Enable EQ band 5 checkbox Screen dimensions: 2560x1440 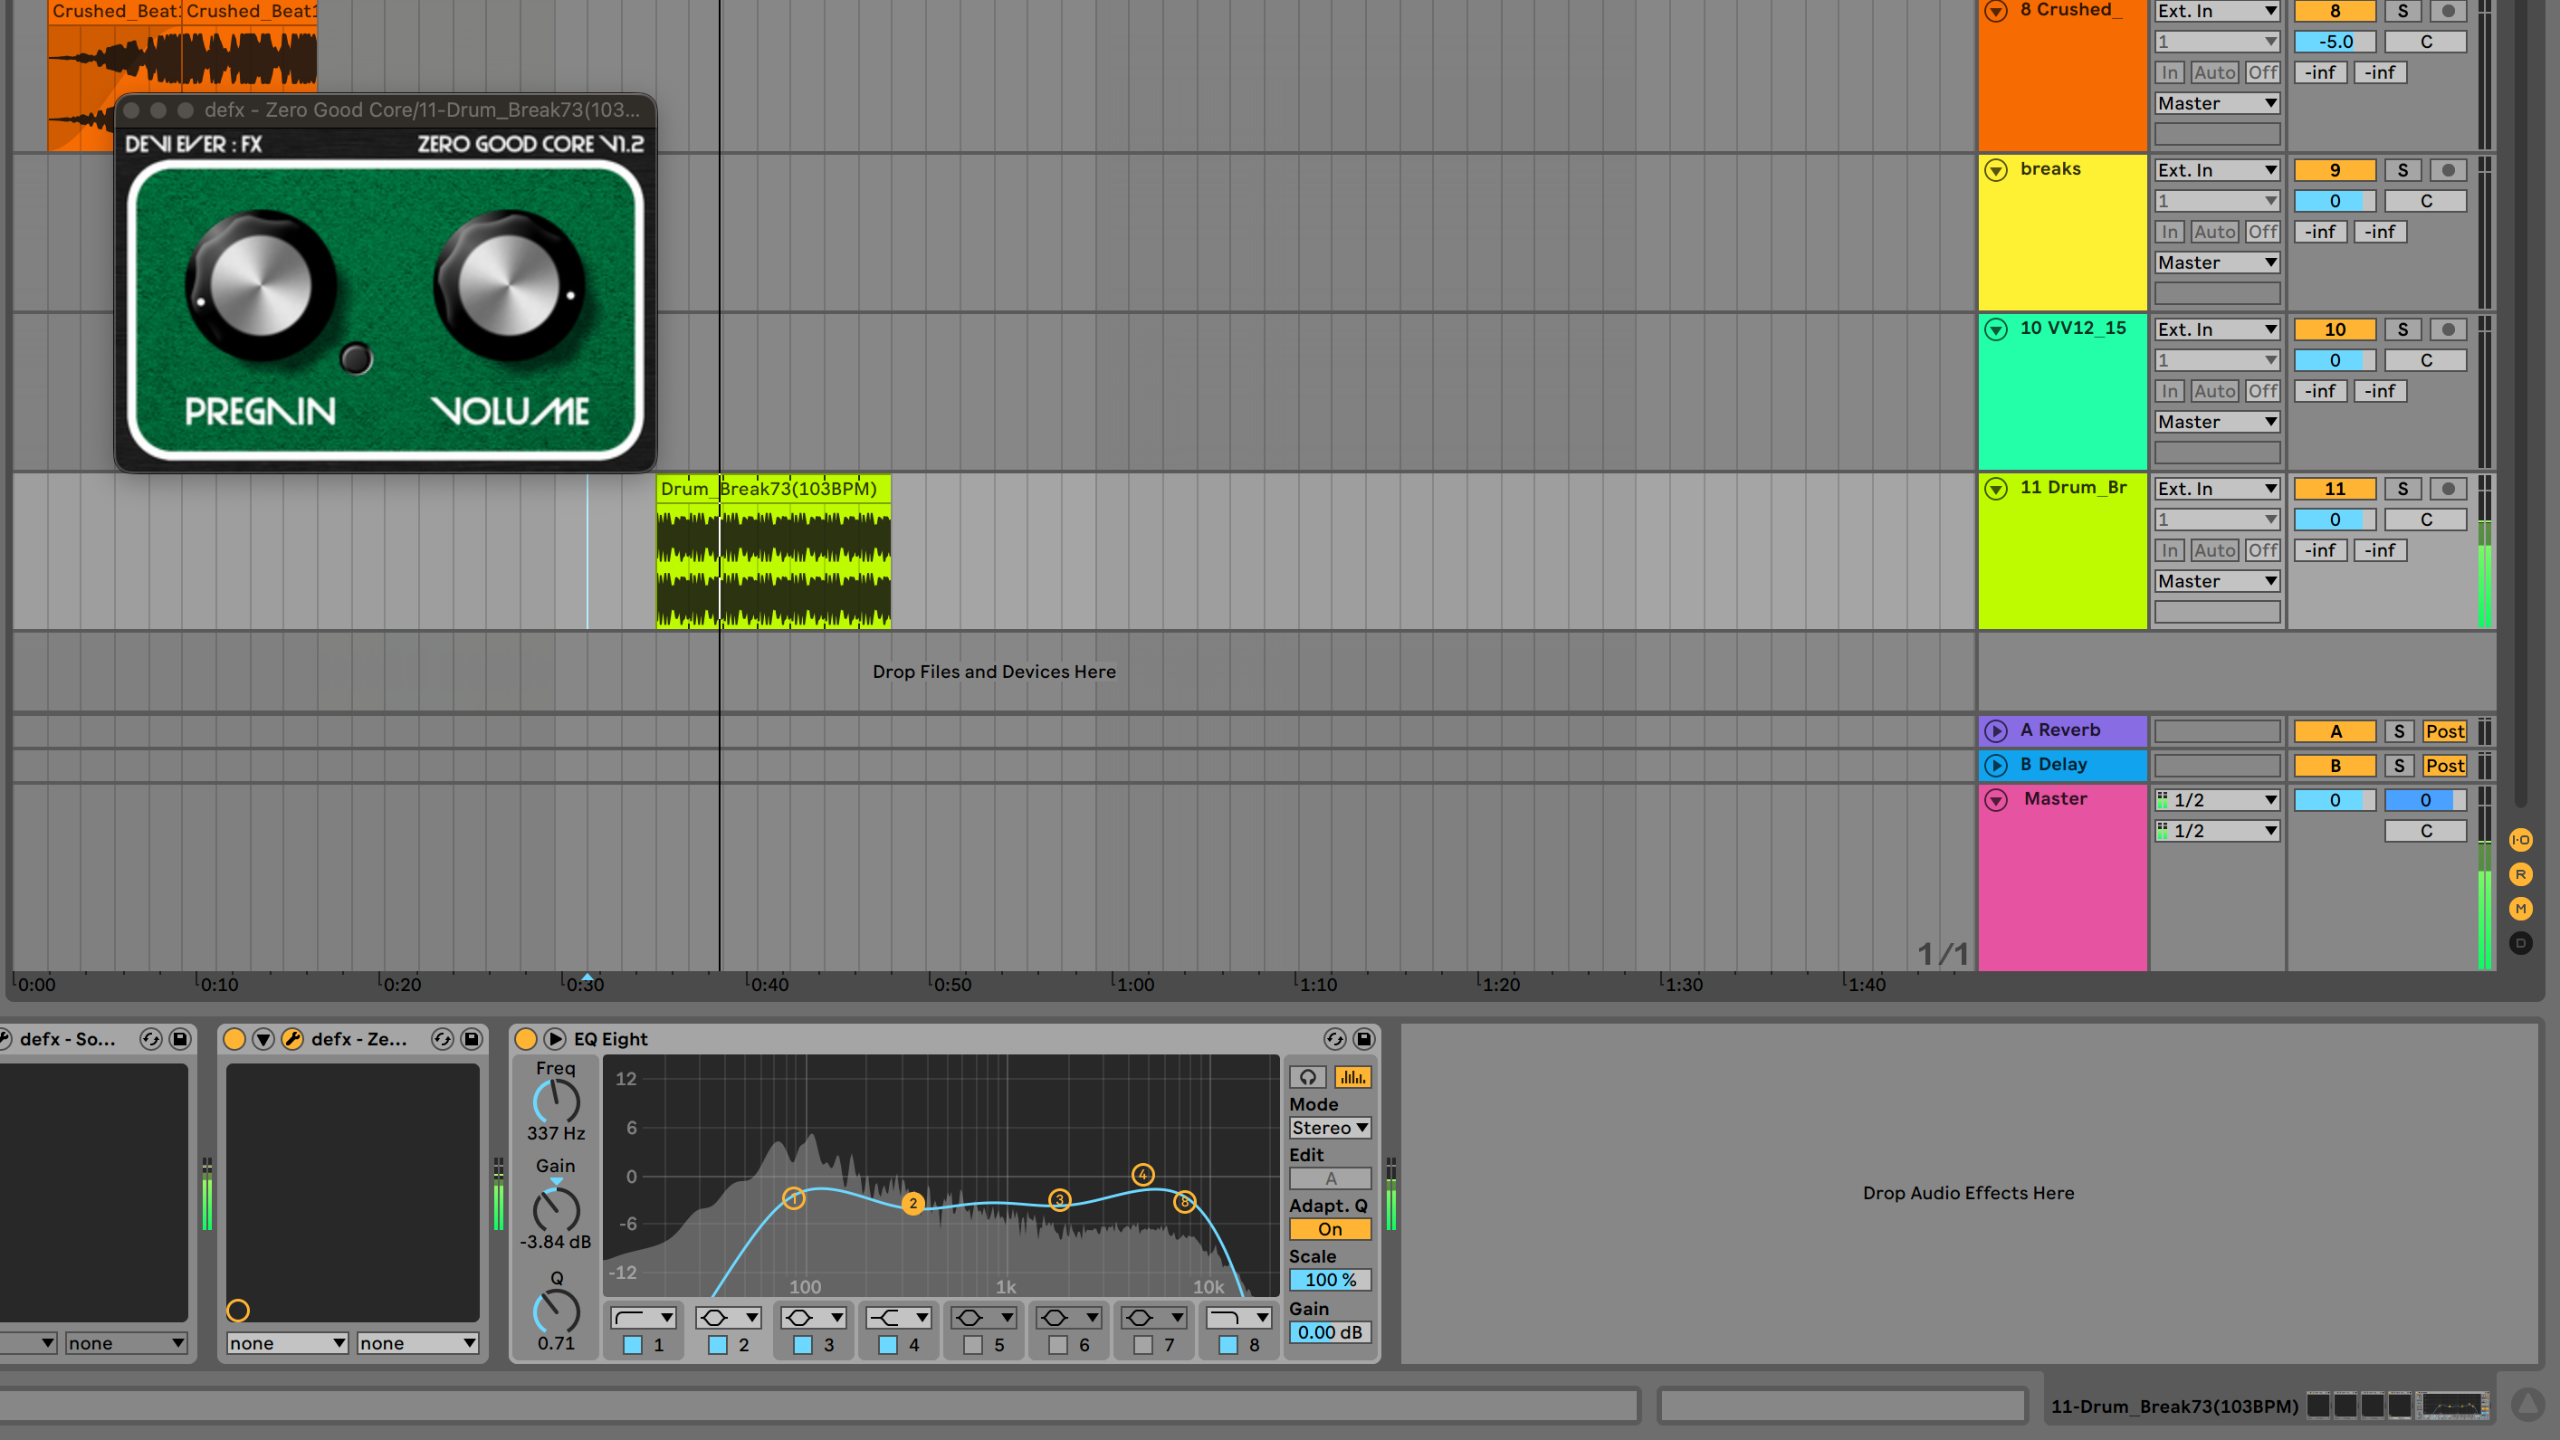point(973,1345)
